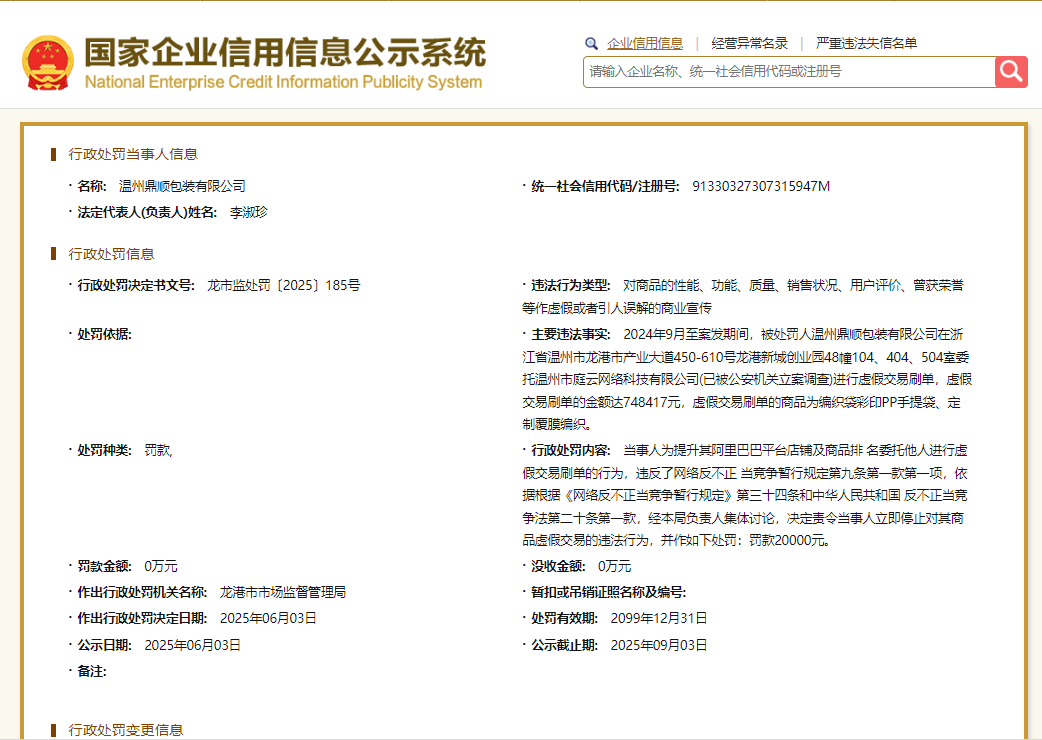Click the 暂扣或吊销证照名称及编号 label
Image resolution: width=1042 pixels, height=740 pixels.
pos(609,593)
